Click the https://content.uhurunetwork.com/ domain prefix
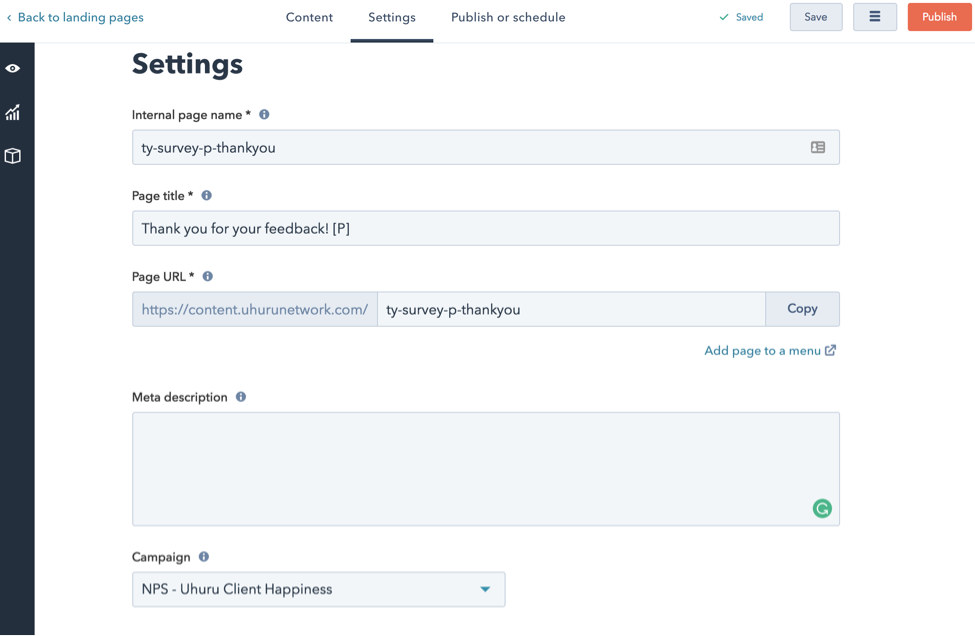Viewport: 975px width, 636px height. coord(255,309)
